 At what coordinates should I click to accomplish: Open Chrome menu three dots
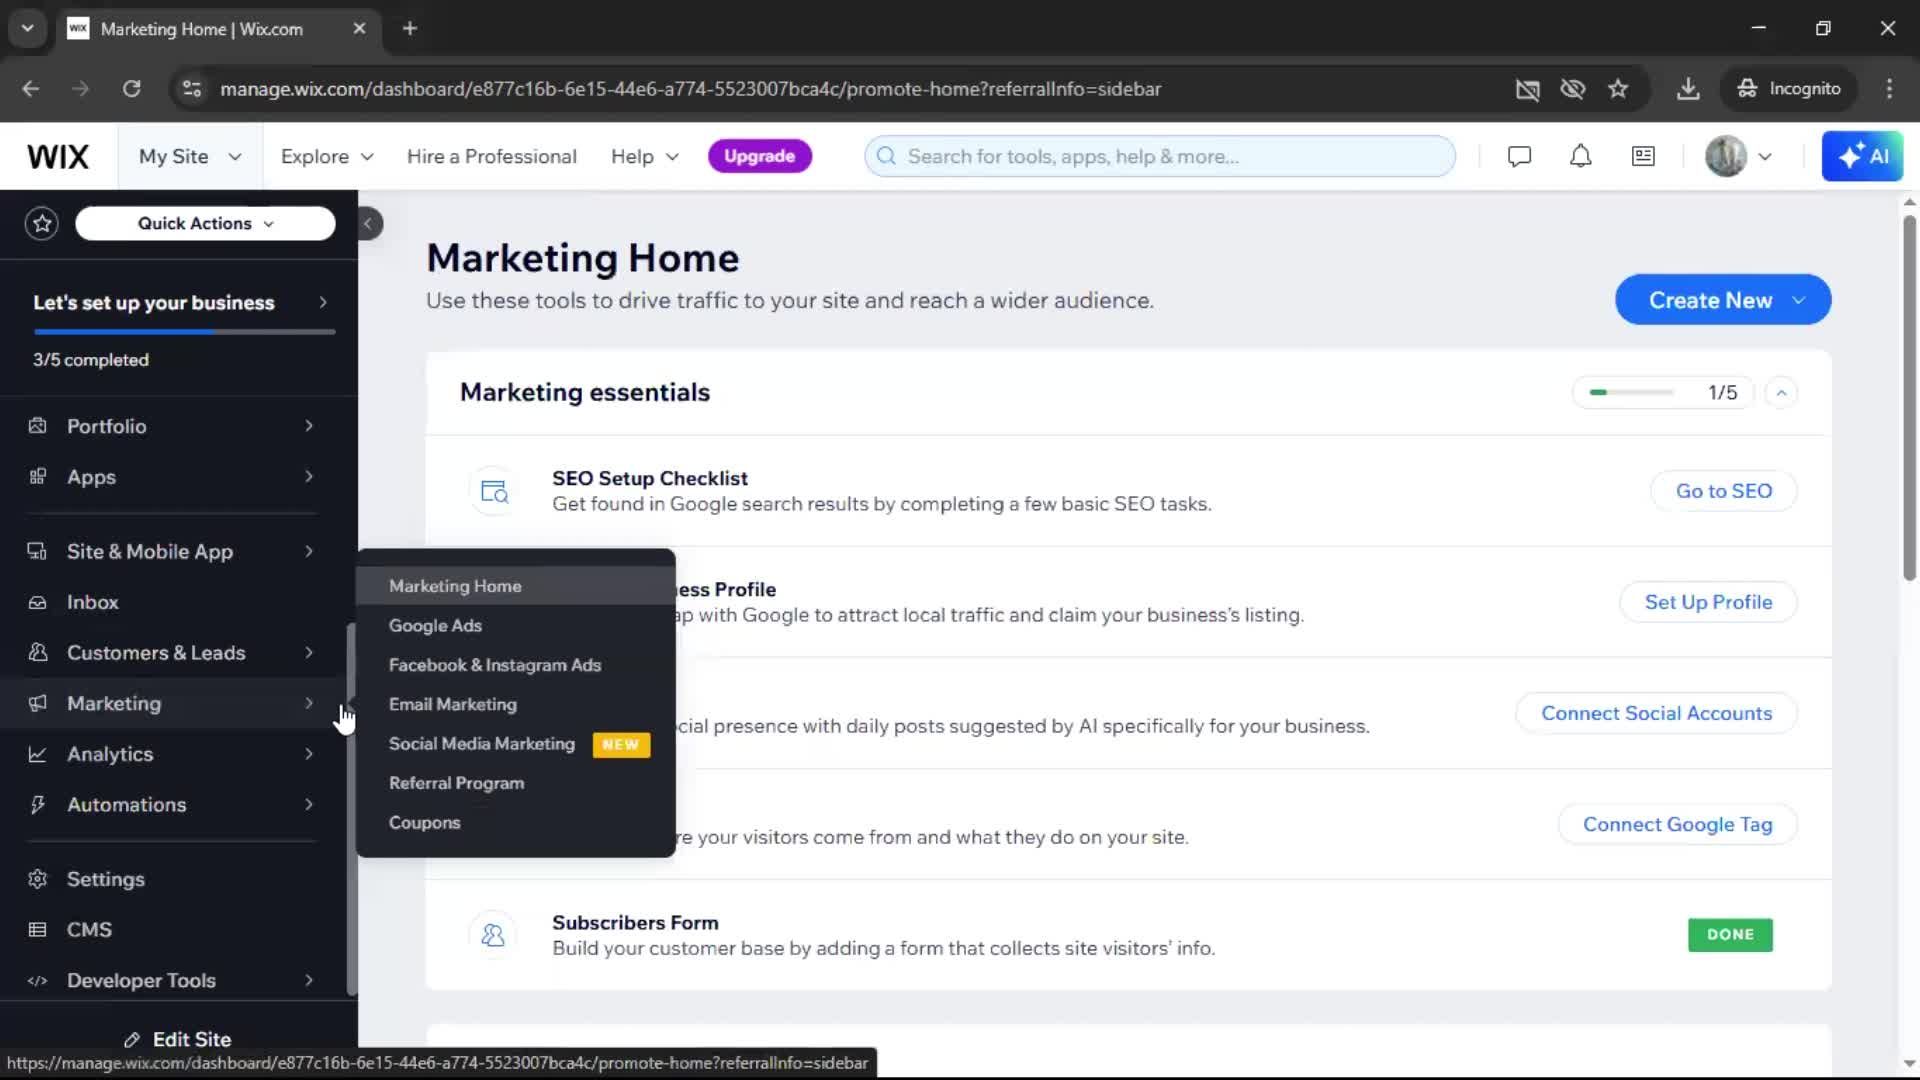1889,89
